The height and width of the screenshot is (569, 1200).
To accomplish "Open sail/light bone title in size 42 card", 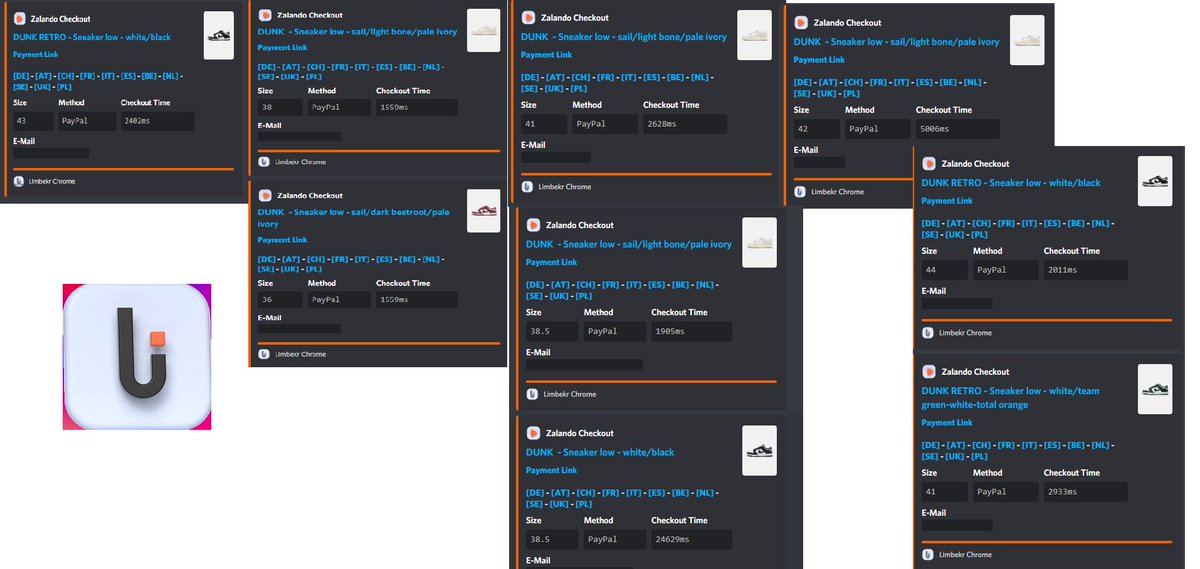I will [x=896, y=42].
